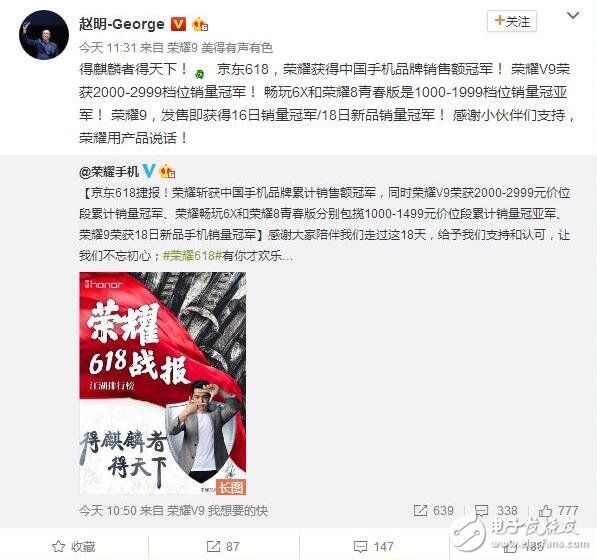Click the blue V badge beside 荣耀手机
The height and width of the screenshot is (560, 597).
(149, 171)
